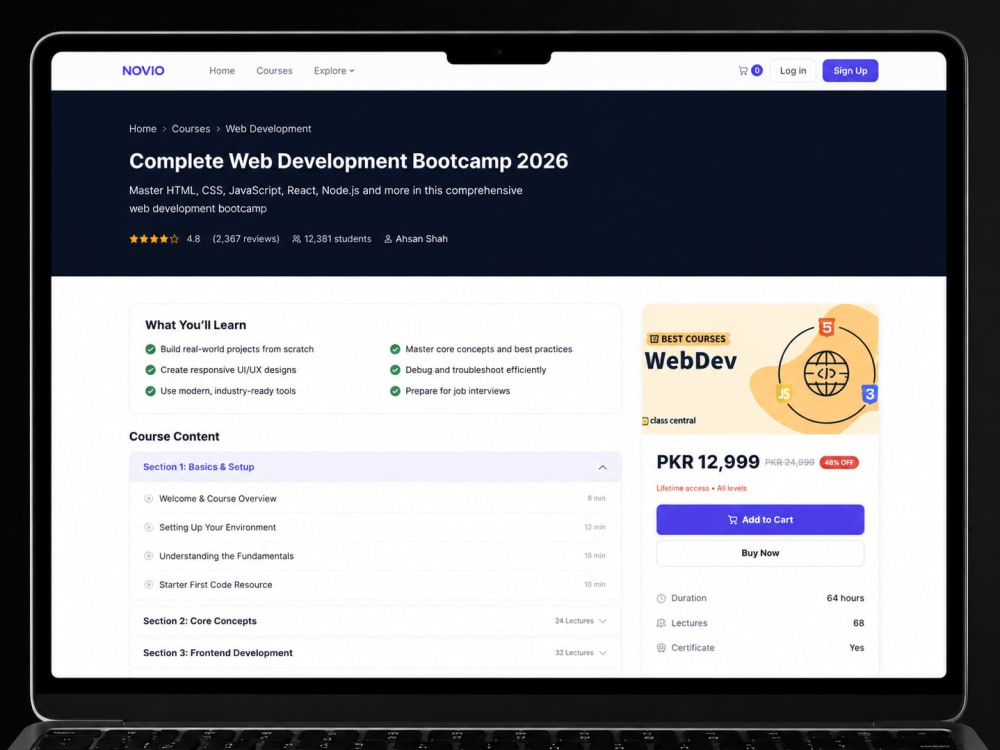The height and width of the screenshot is (750, 1000).
Task: Click the chevron next to 24 Lectures
Action: pos(603,621)
